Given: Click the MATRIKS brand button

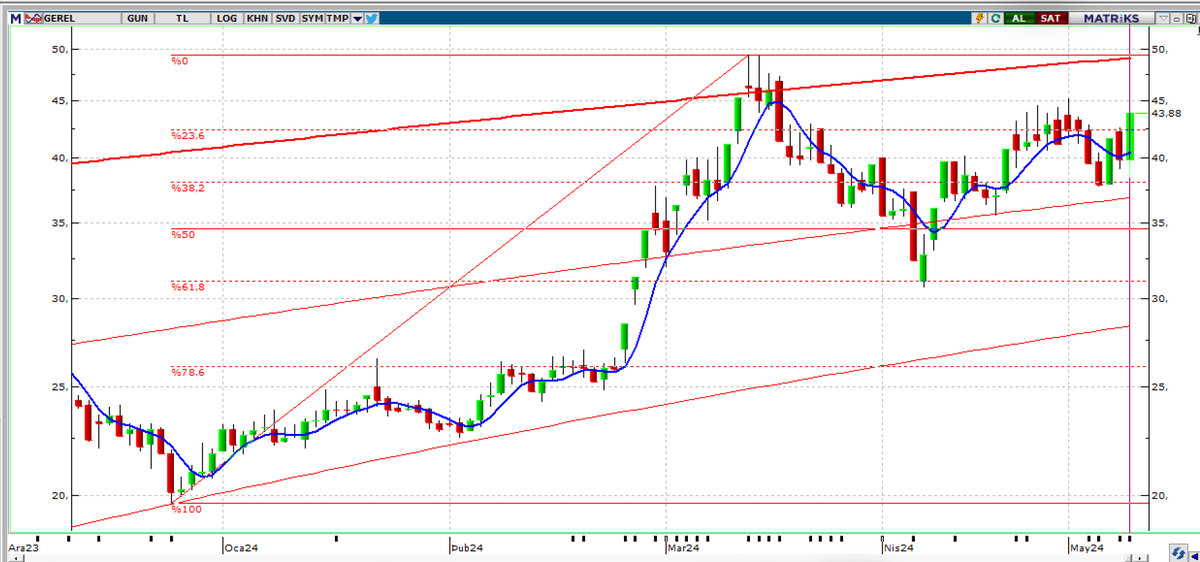Looking at the screenshot, I should (1111, 18).
